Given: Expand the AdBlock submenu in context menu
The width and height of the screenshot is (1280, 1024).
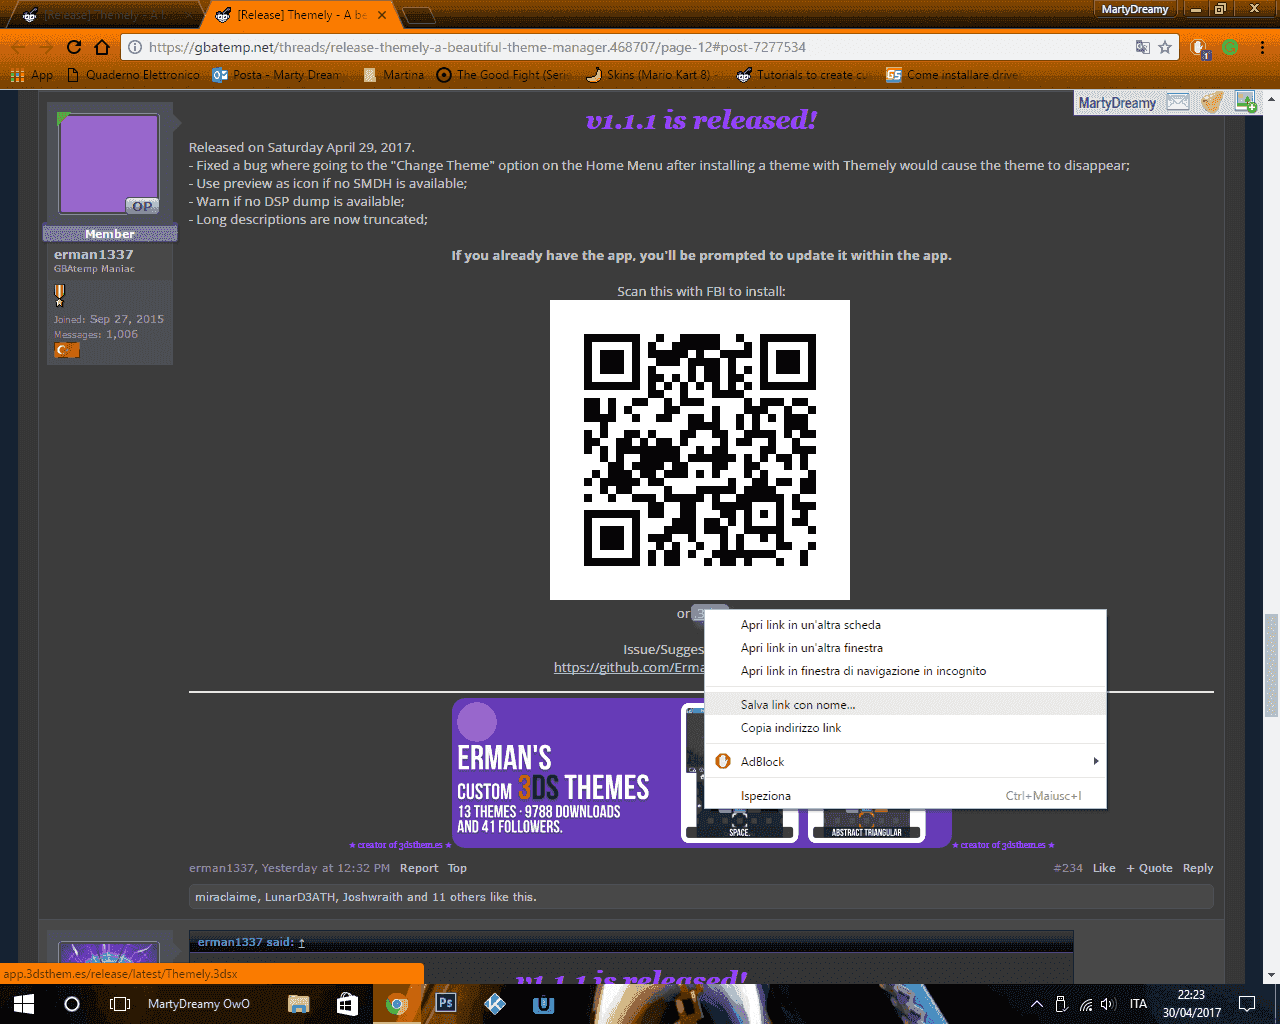Looking at the screenshot, I should (x=906, y=762).
